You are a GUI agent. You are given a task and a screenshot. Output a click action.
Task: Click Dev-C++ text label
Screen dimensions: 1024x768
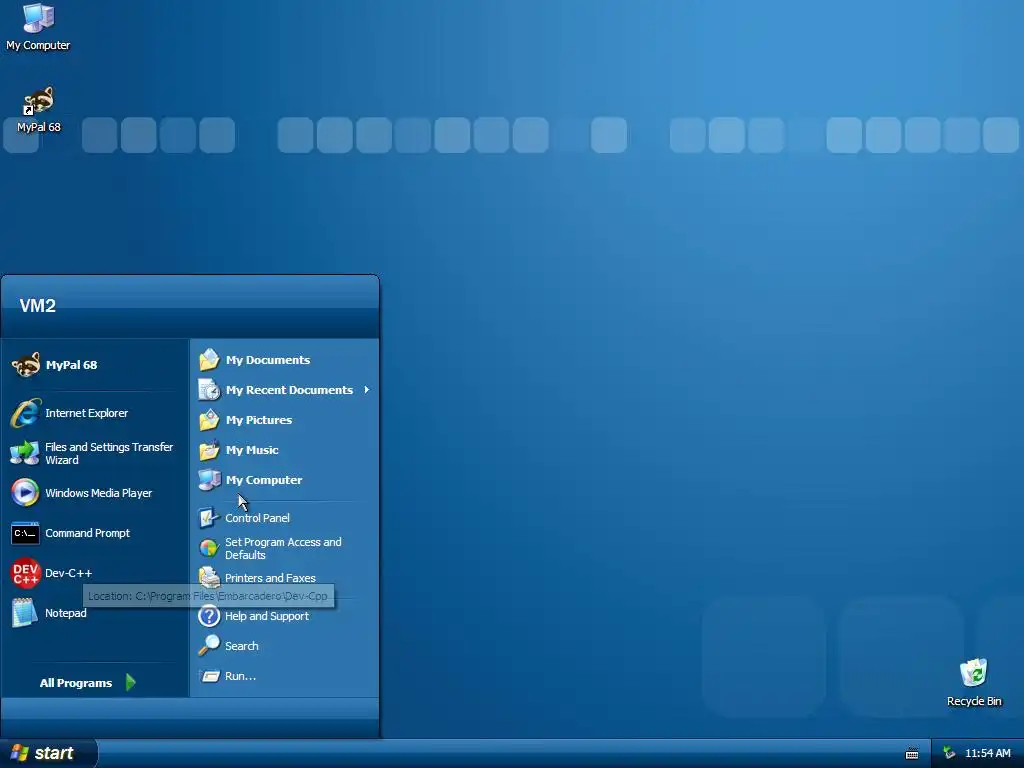tap(69, 573)
